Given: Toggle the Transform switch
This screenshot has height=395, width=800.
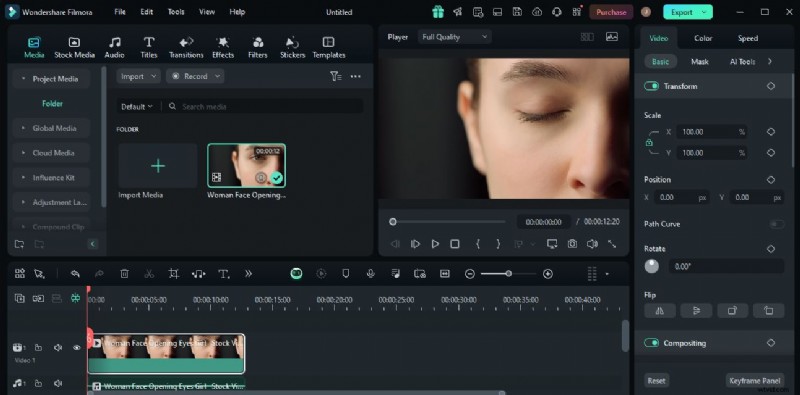Looking at the screenshot, I should tap(652, 86).
